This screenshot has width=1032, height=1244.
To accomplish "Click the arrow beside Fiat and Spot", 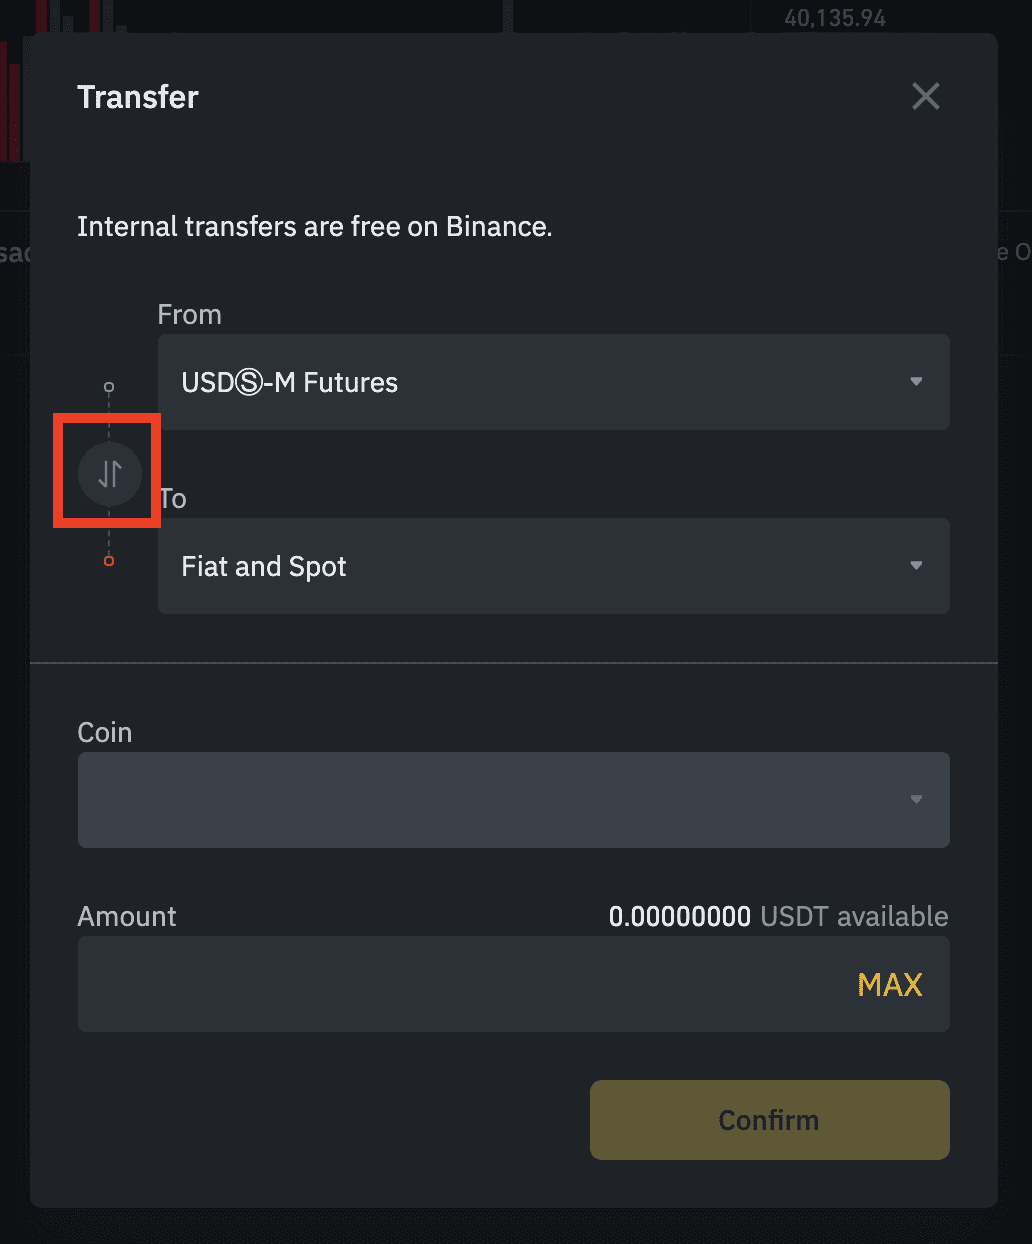I will click(916, 566).
